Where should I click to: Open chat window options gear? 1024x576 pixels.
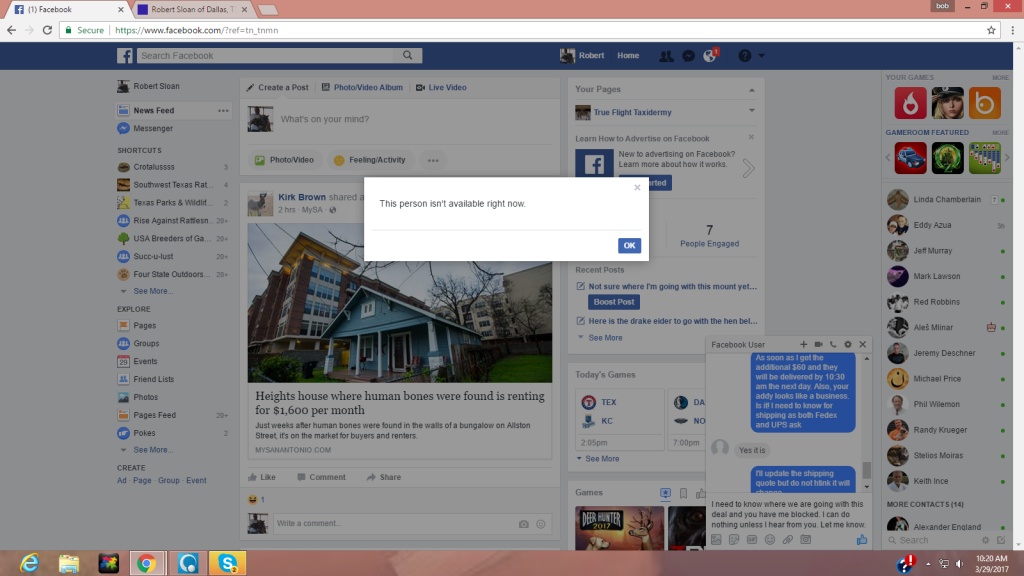pos(848,344)
